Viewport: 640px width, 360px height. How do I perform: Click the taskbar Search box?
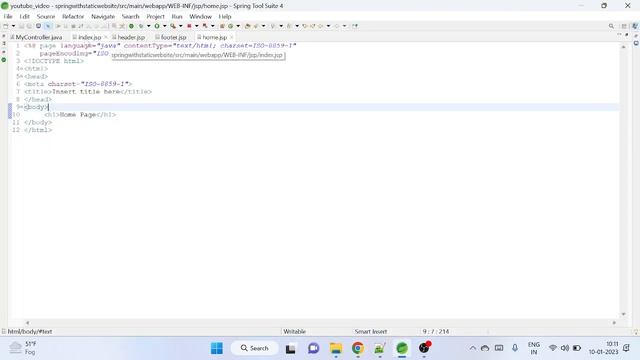255,348
